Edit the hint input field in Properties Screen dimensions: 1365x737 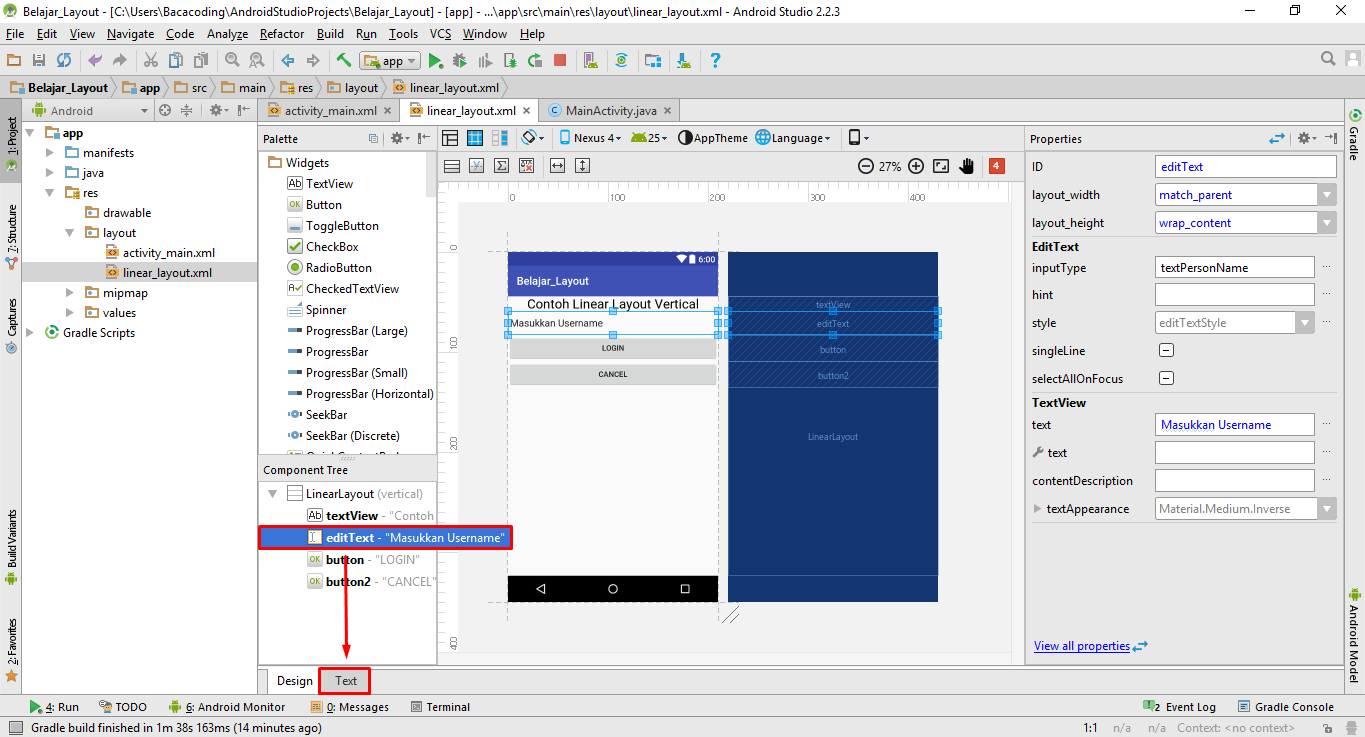(x=1234, y=294)
